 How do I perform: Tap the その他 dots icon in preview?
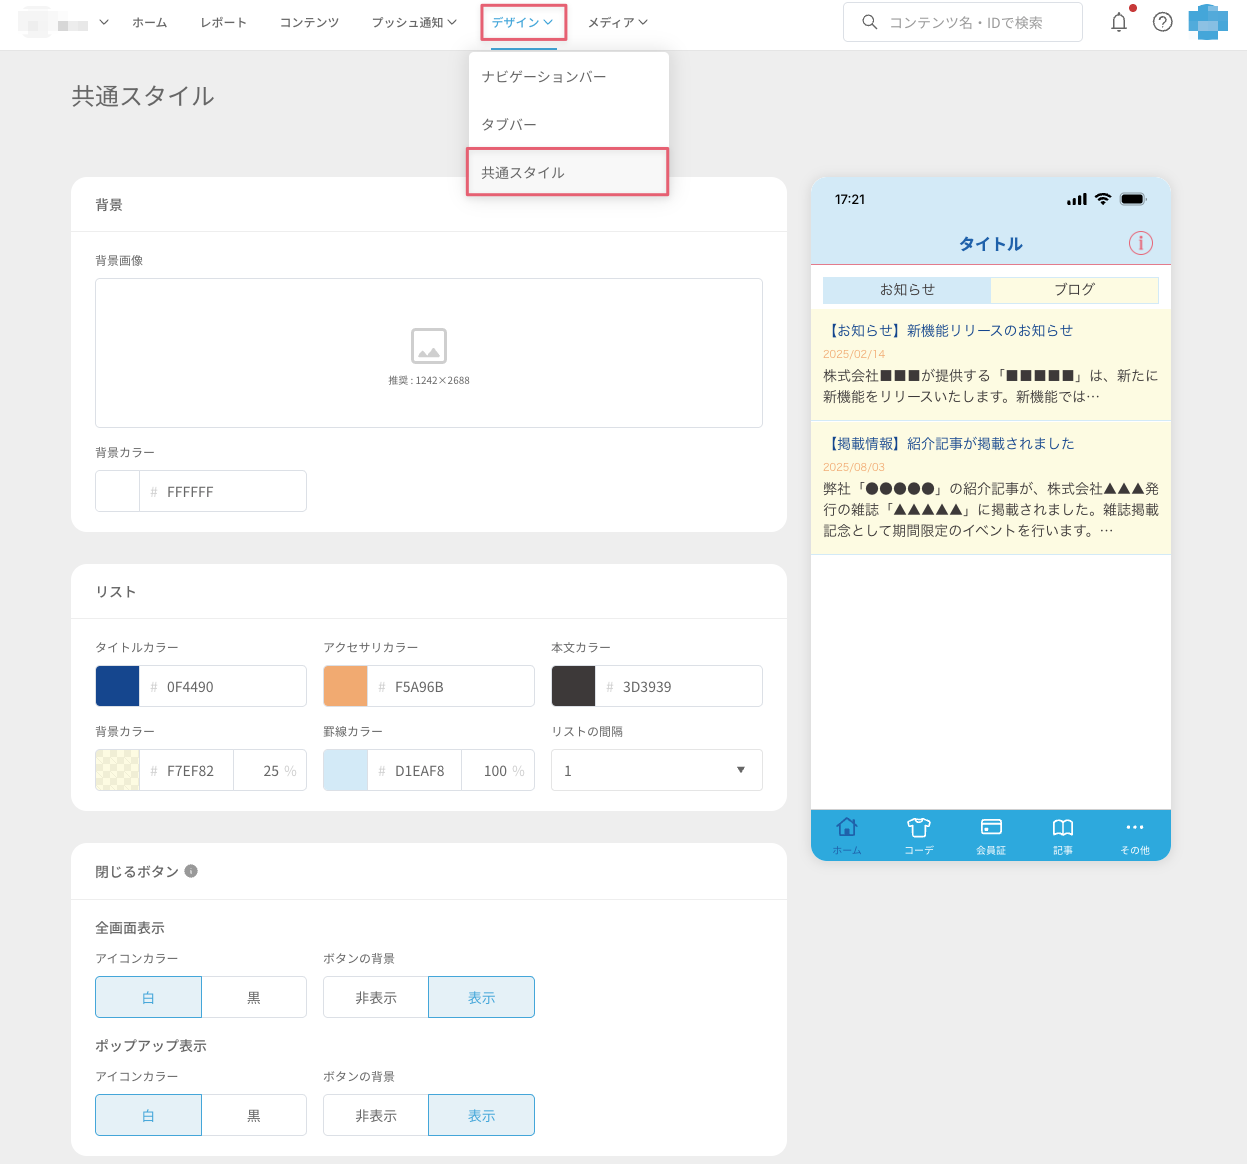click(x=1135, y=827)
